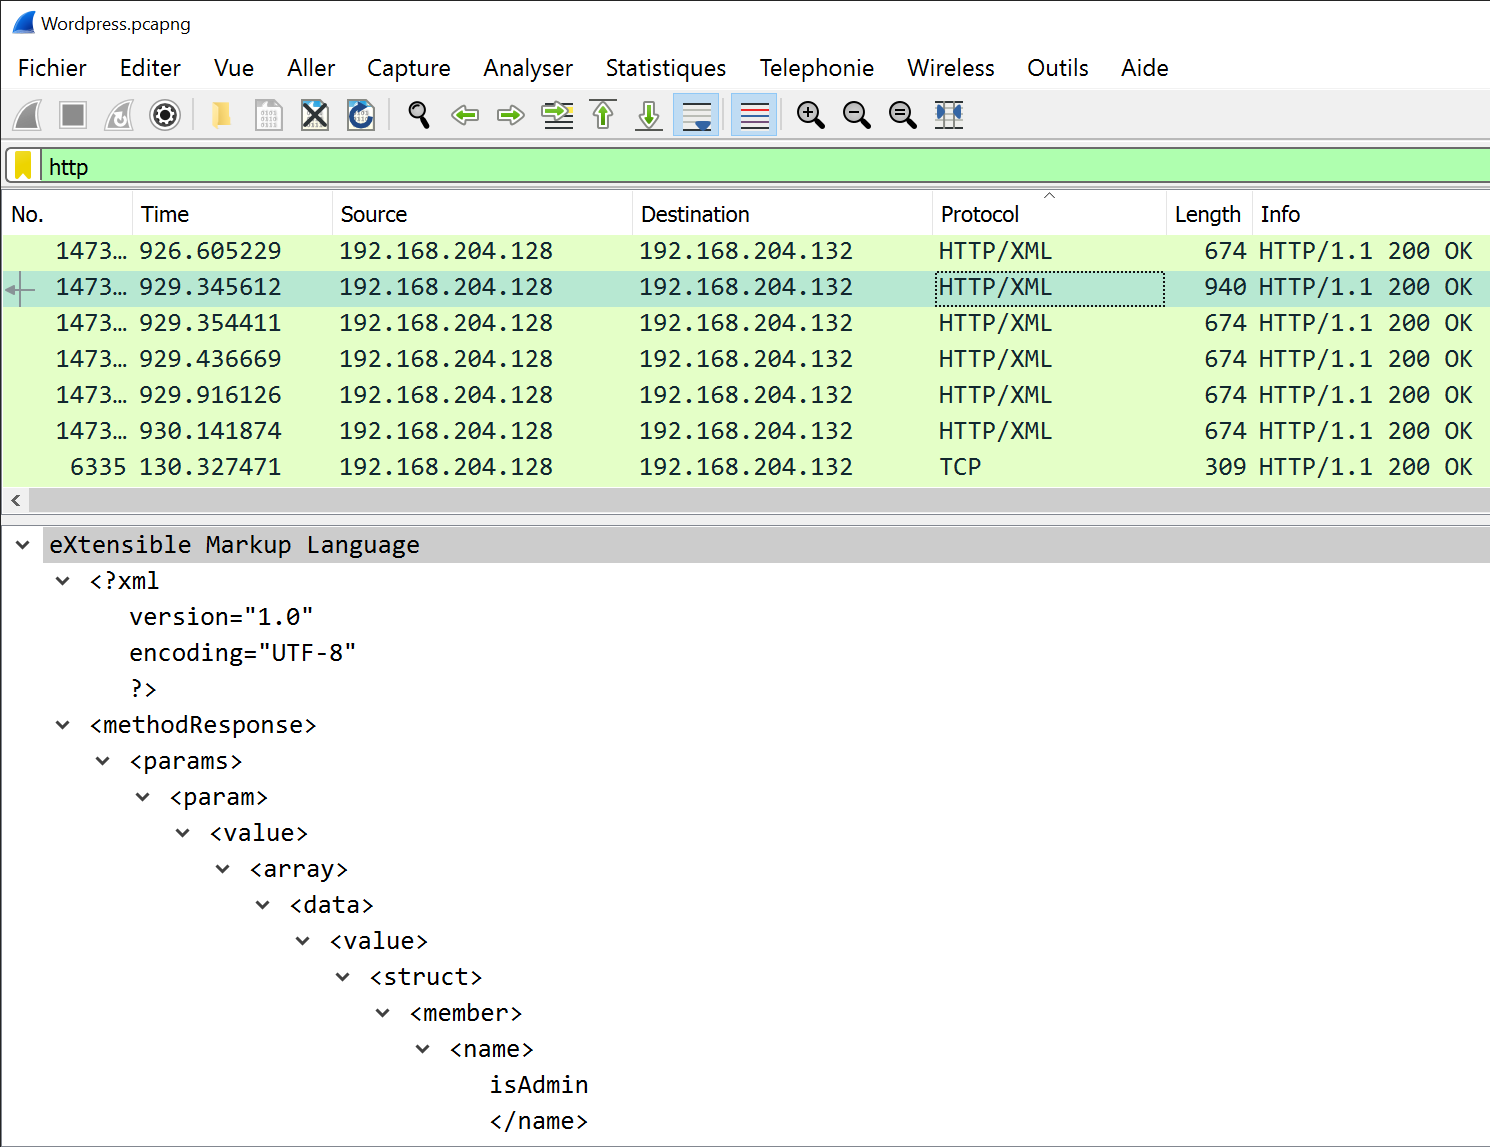Select the encoding="UTF-8" line

(243, 653)
